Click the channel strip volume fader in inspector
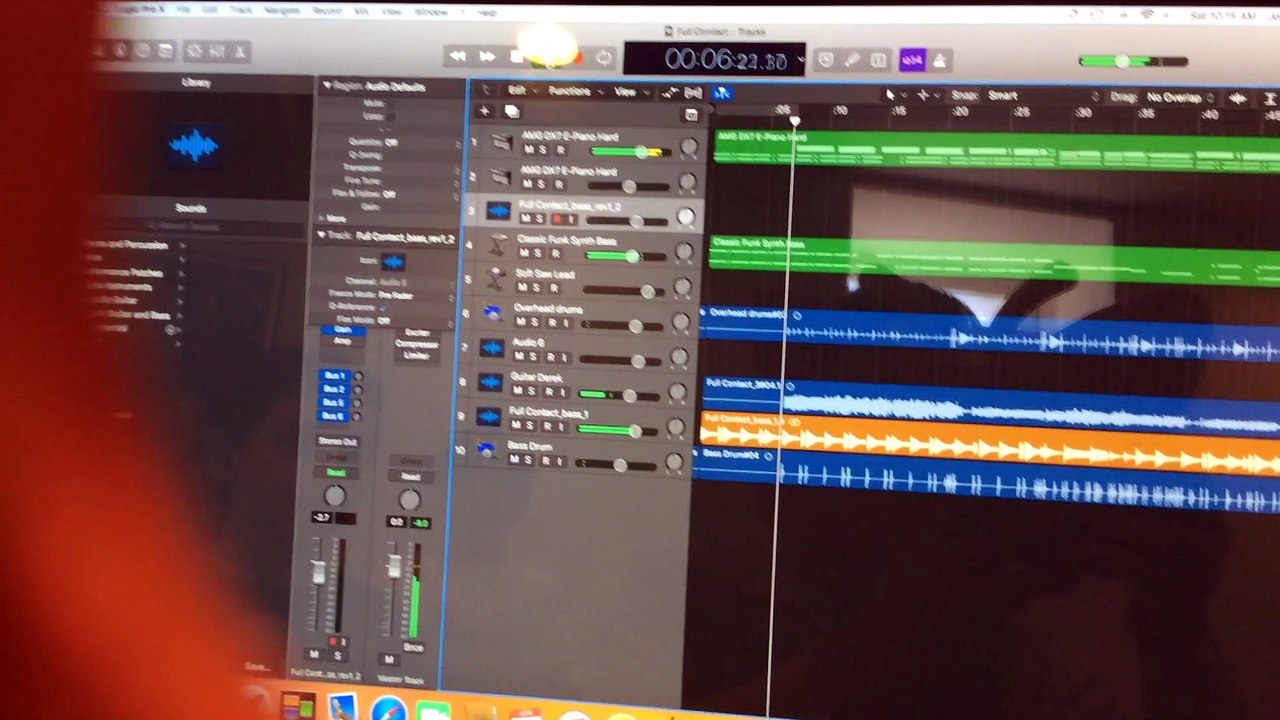Screen dimensions: 1280x720 [x=319, y=572]
